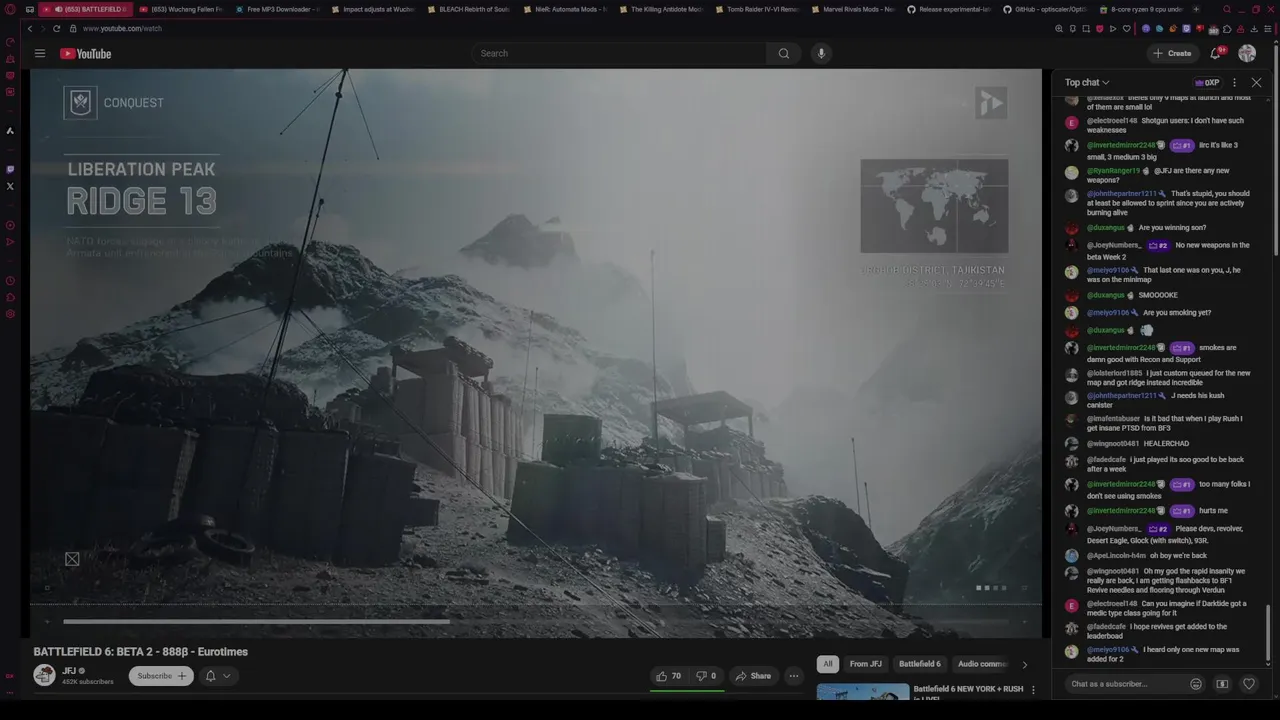The height and width of the screenshot is (720, 1280).
Task: Expand the Top chat dropdown
Action: tap(1087, 83)
